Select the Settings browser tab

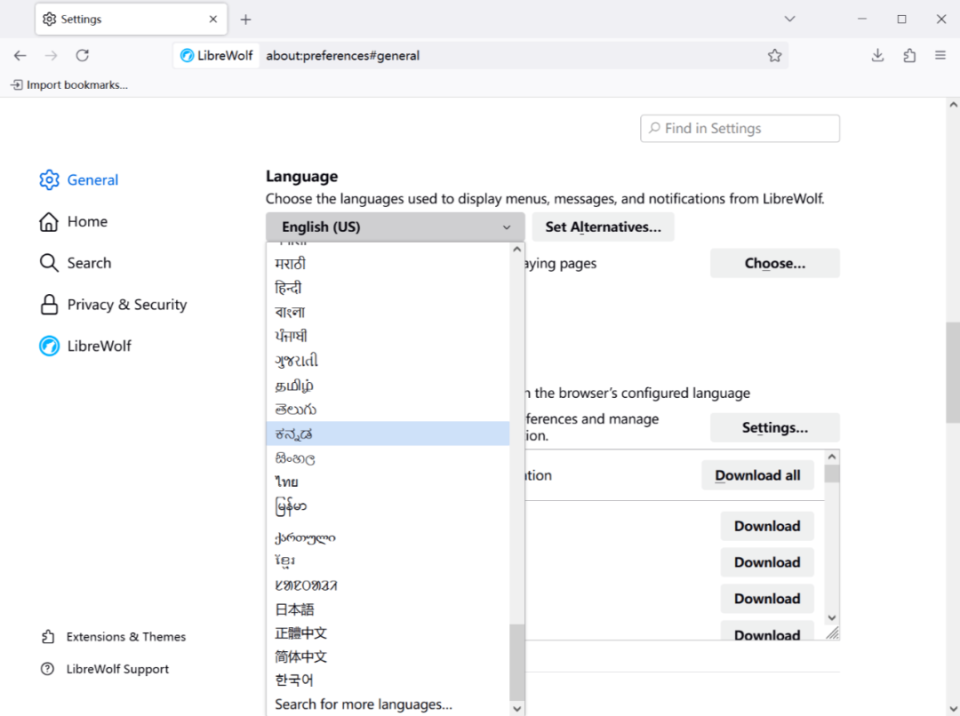pyautogui.click(x=131, y=19)
